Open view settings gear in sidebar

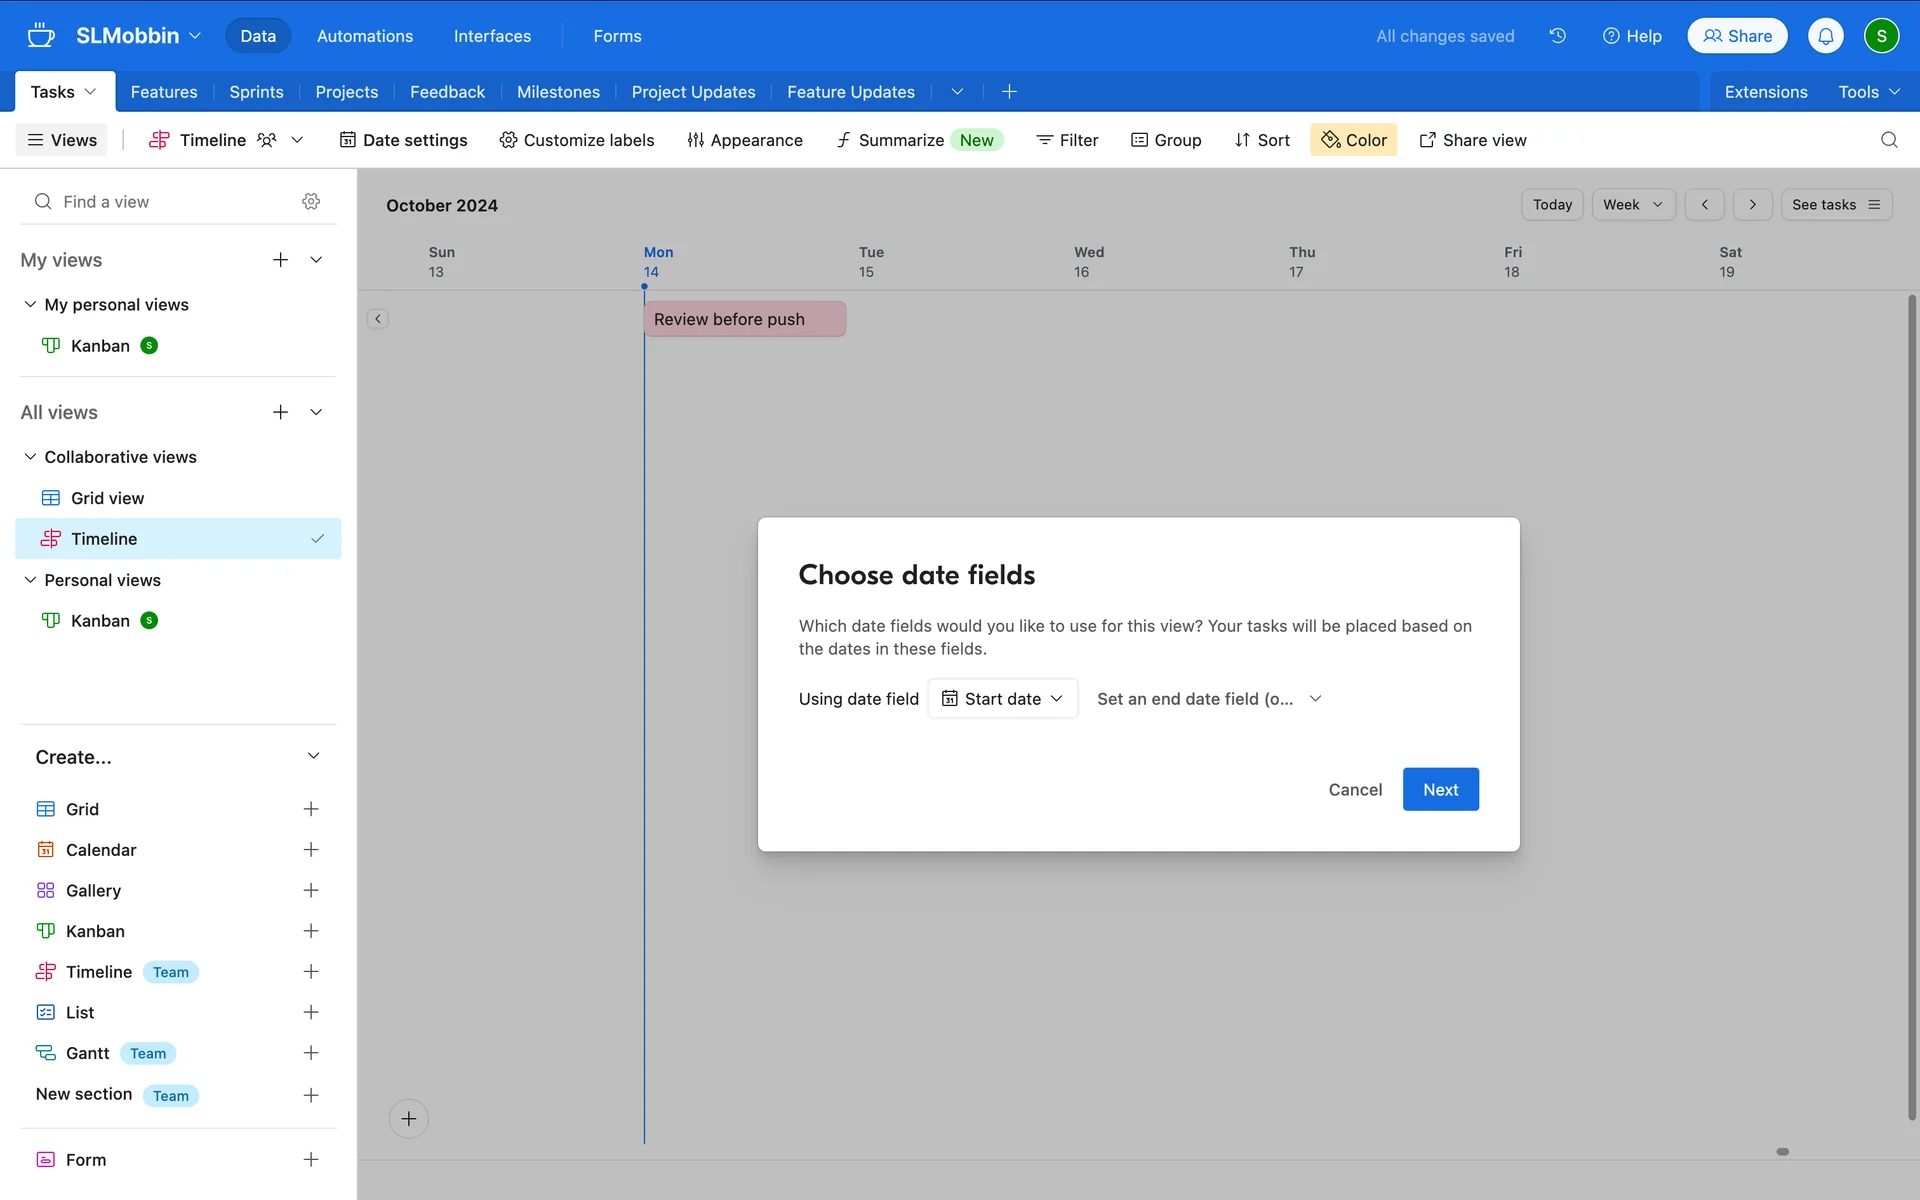tap(311, 201)
